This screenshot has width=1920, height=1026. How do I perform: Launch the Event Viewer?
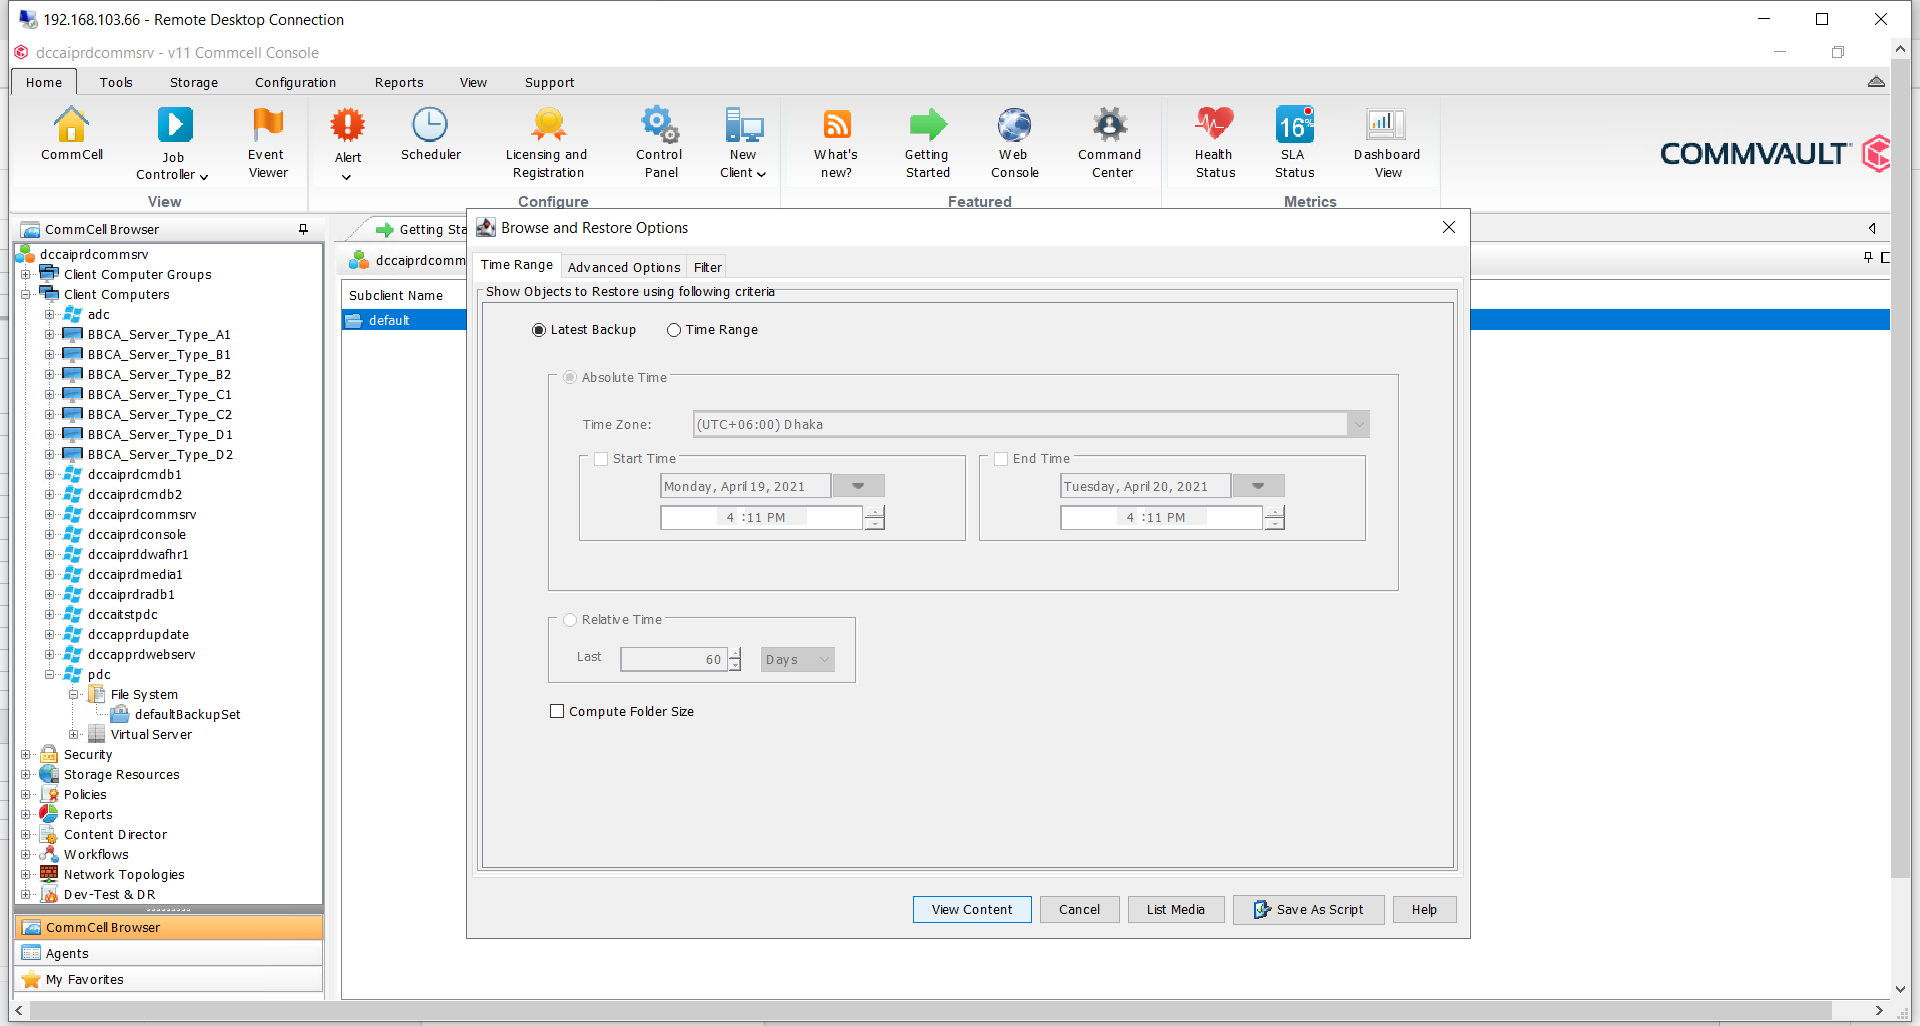point(267,143)
